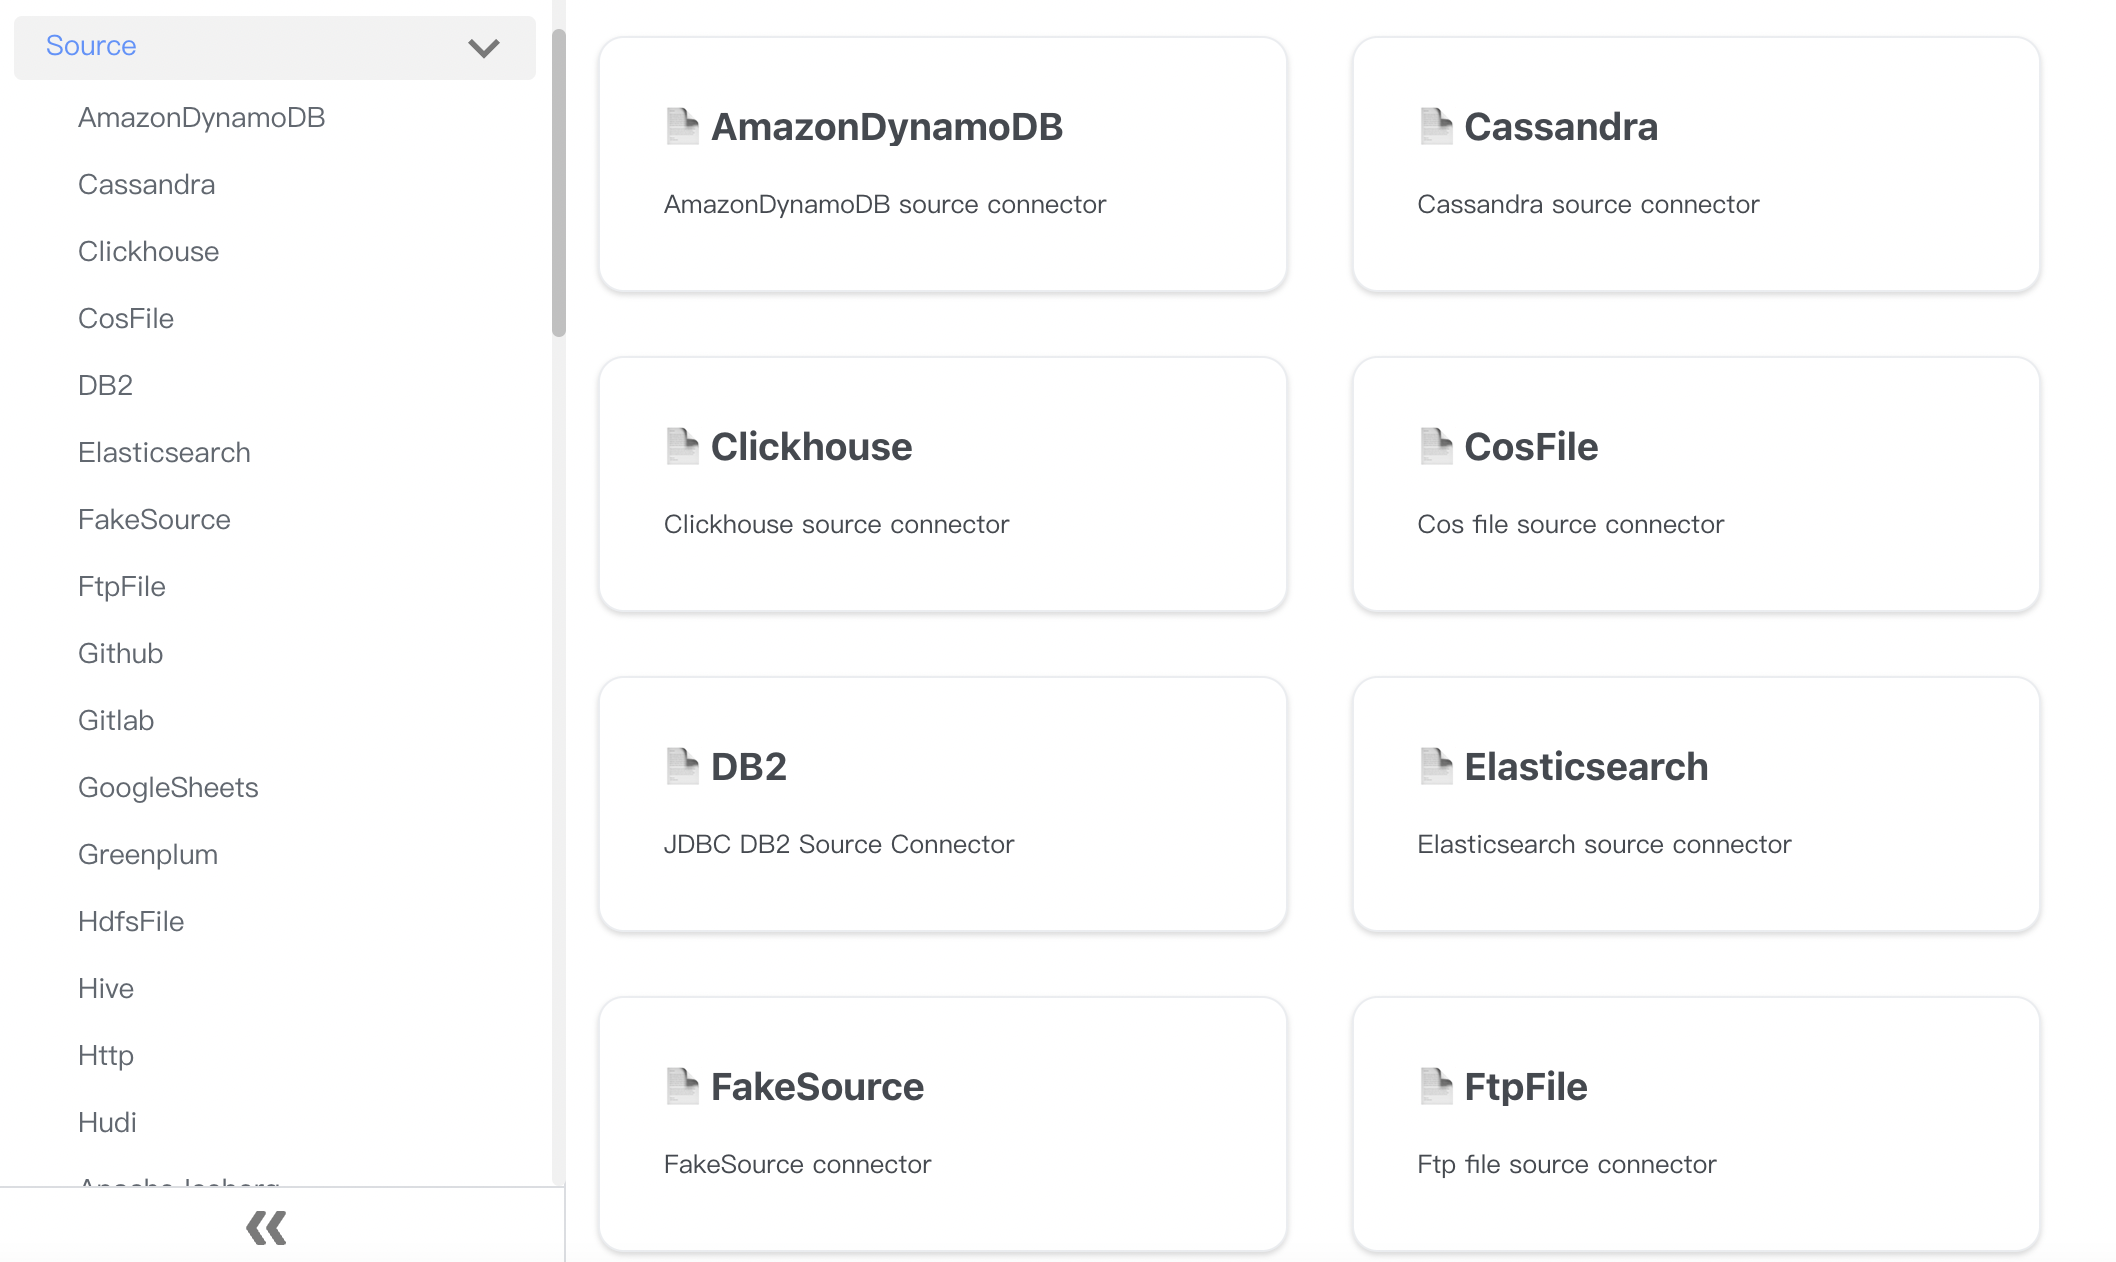Click 'JDBC DB2 Source Connector' description
Viewport: 2116px width, 1262px height.
coord(839,844)
